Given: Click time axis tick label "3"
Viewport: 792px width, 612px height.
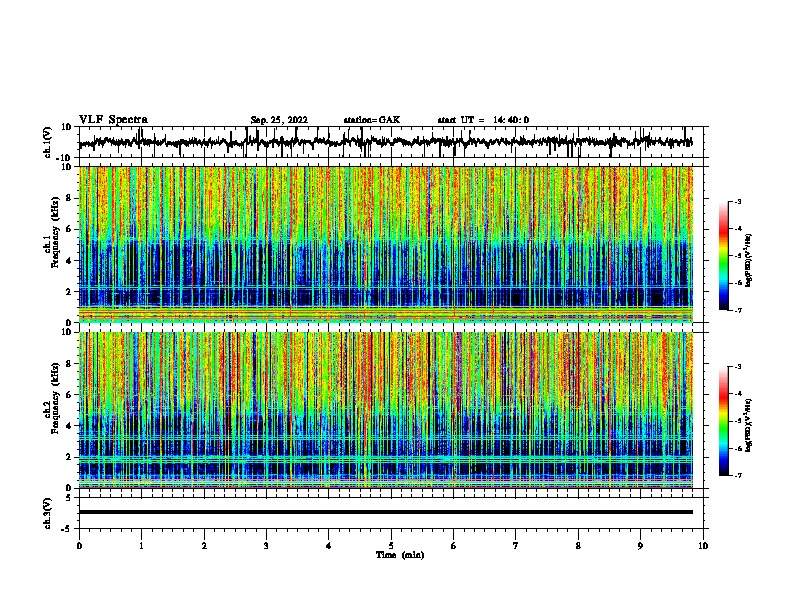Looking at the screenshot, I should 266,546.
